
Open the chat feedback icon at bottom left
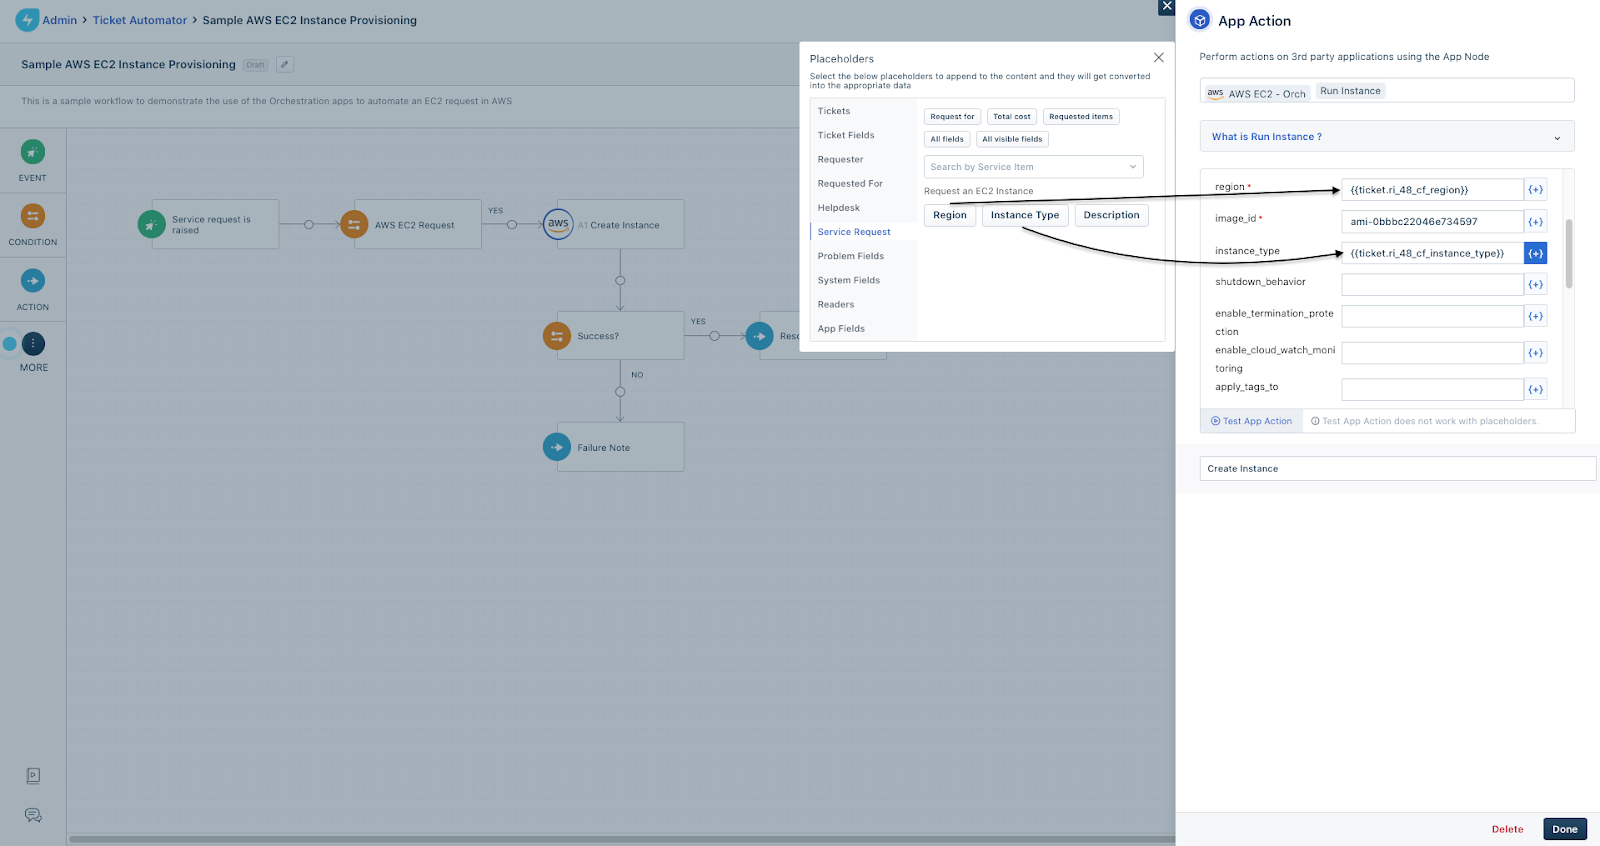[x=33, y=815]
